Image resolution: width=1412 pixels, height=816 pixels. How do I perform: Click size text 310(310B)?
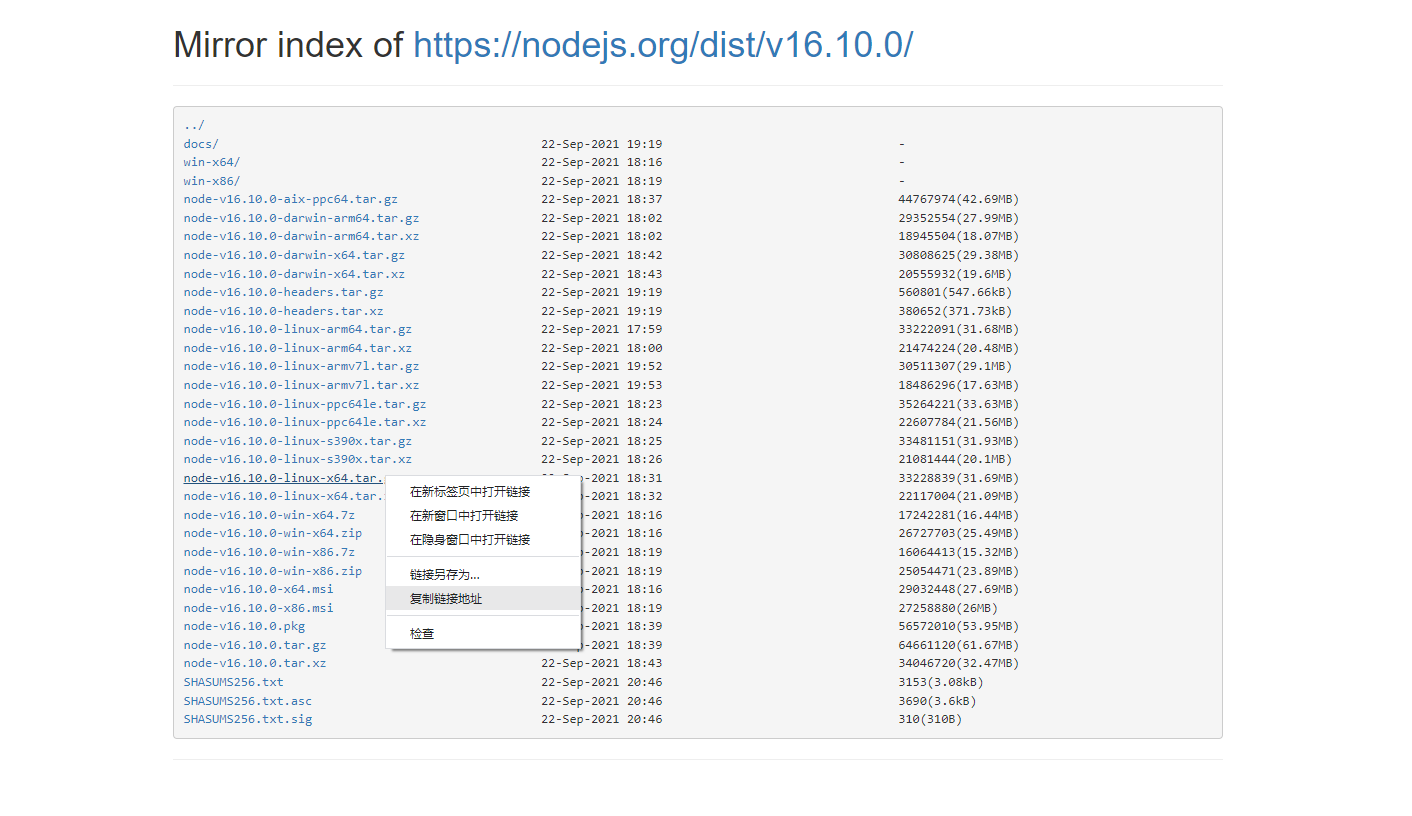coord(930,719)
